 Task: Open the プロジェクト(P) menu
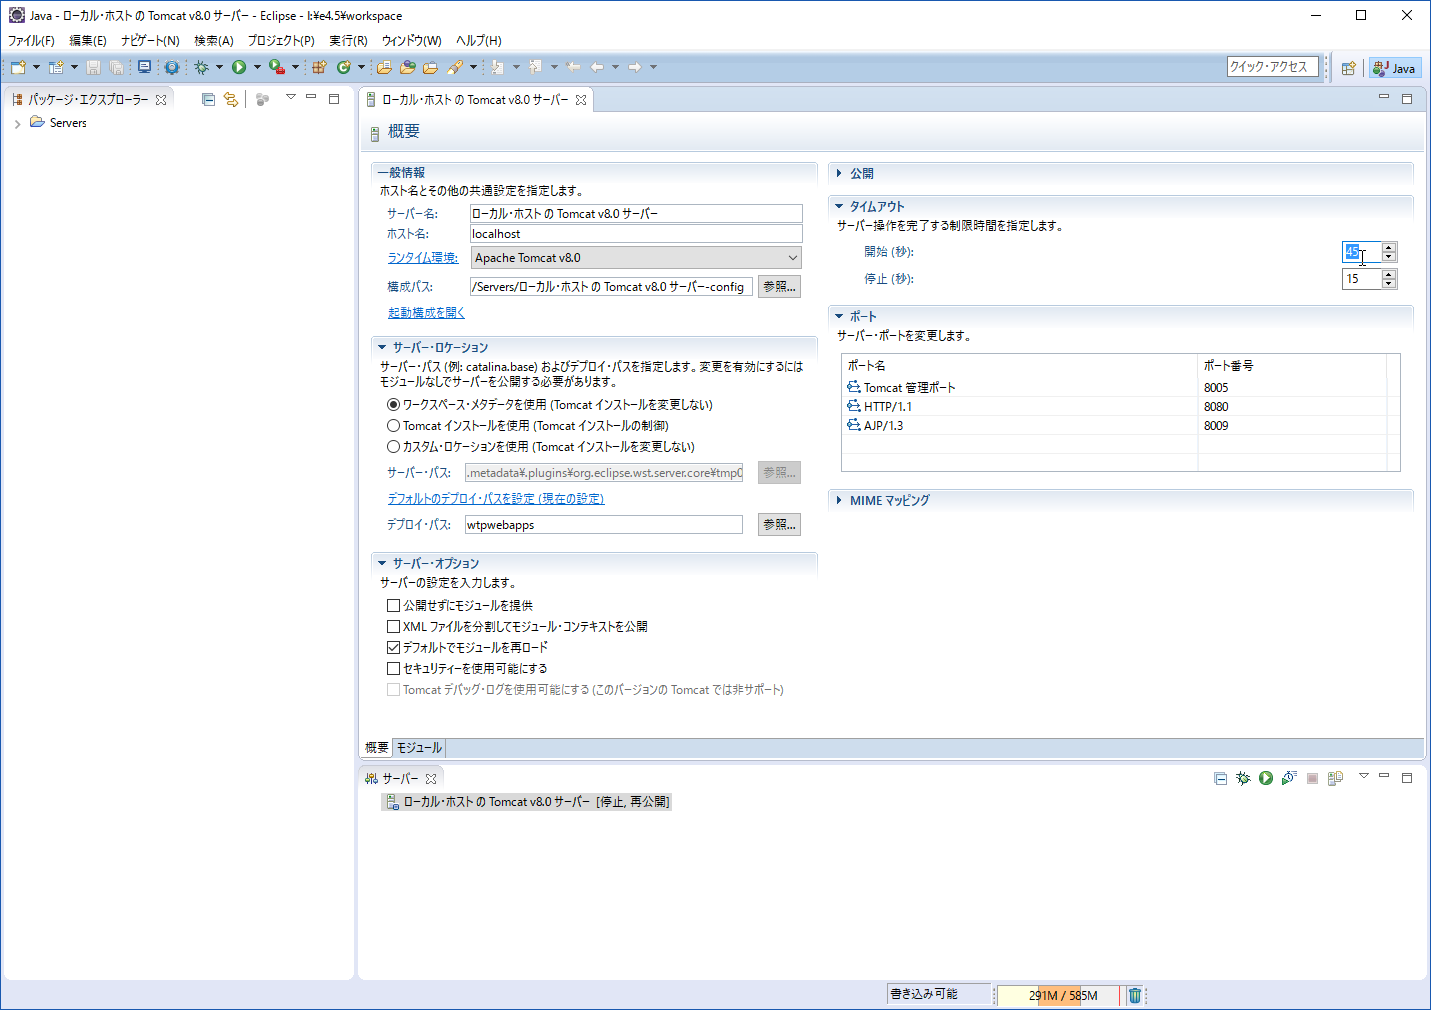[281, 41]
